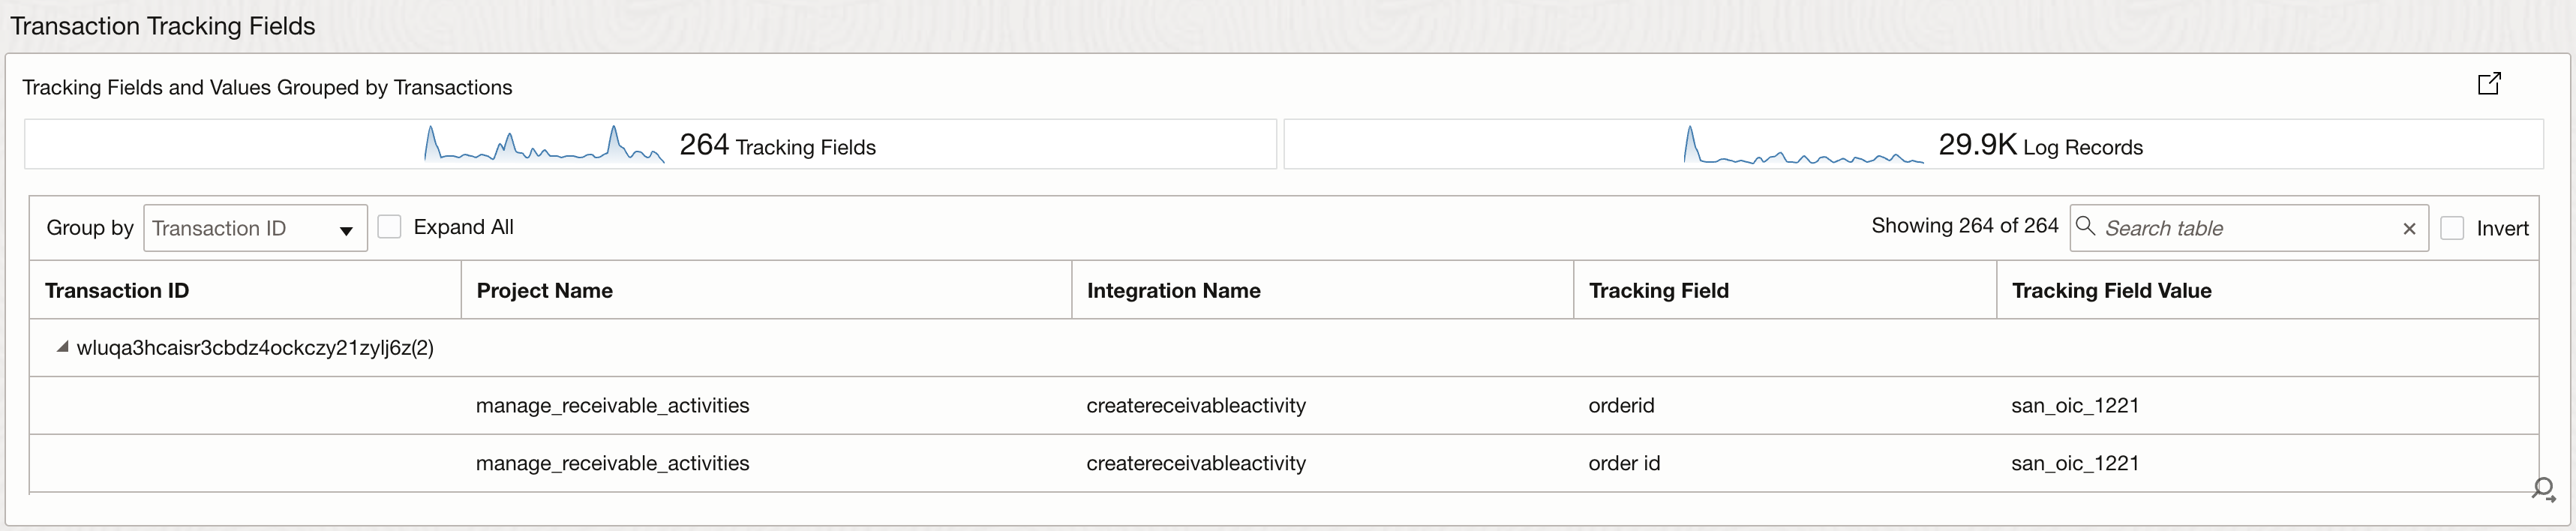Click the Tracking Field column header
Image resolution: width=2576 pixels, height=531 pixels.
point(1658,291)
